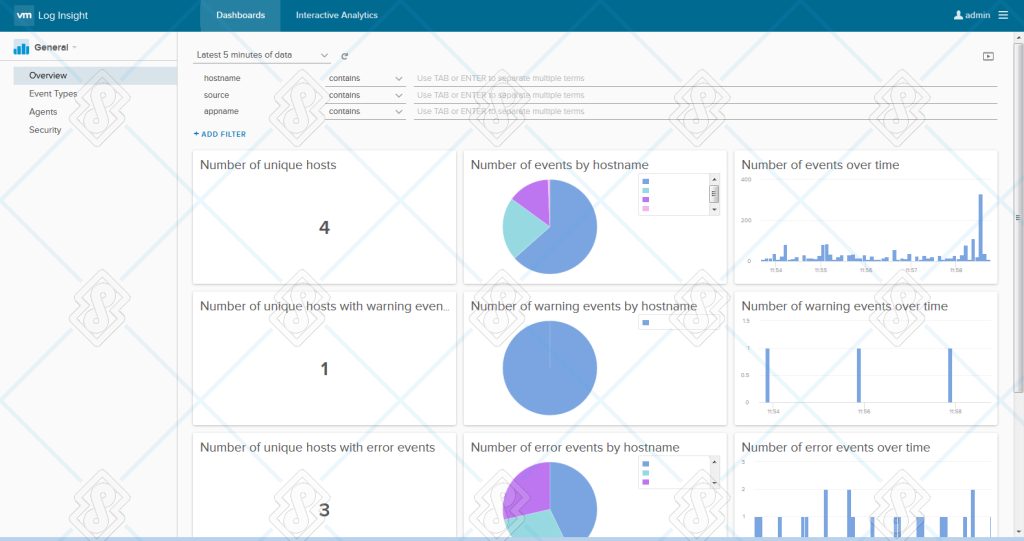Open the hostname operator contains dropdown
The image size is (1024, 541).
[365, 78]
